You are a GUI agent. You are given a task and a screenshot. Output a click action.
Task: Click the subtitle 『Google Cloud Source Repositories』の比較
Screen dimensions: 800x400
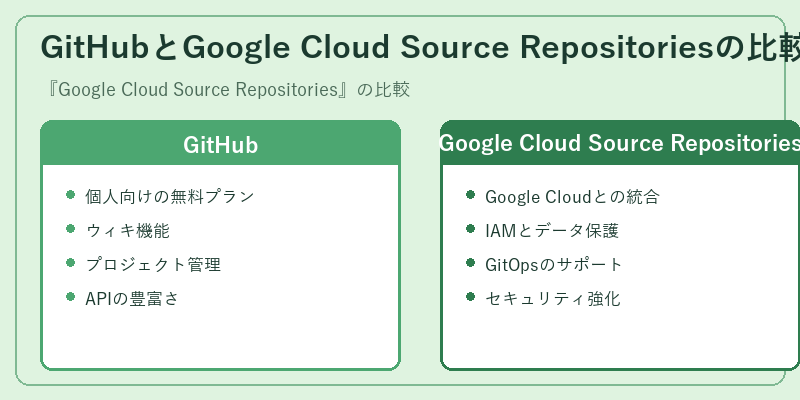[x=227, y=90]
